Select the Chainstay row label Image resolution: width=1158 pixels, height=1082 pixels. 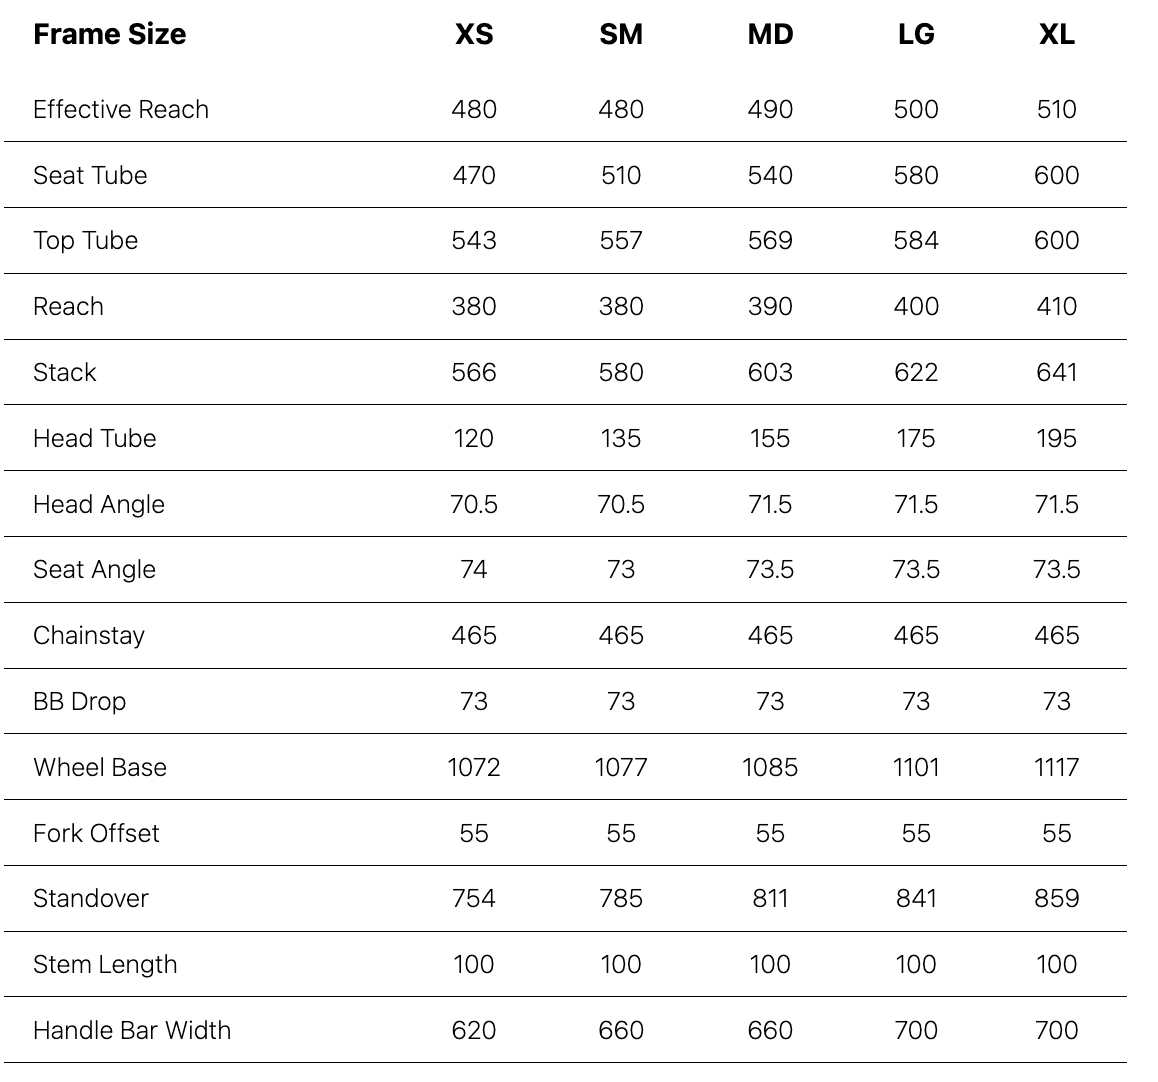[x=89, y=635]
